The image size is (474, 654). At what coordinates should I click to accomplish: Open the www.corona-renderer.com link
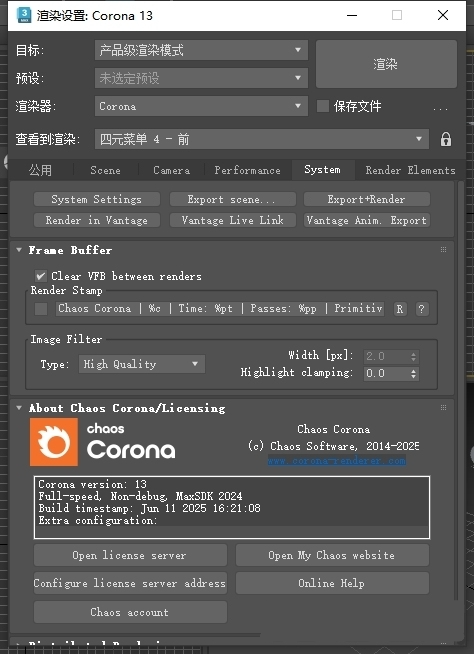coord(337,460)
